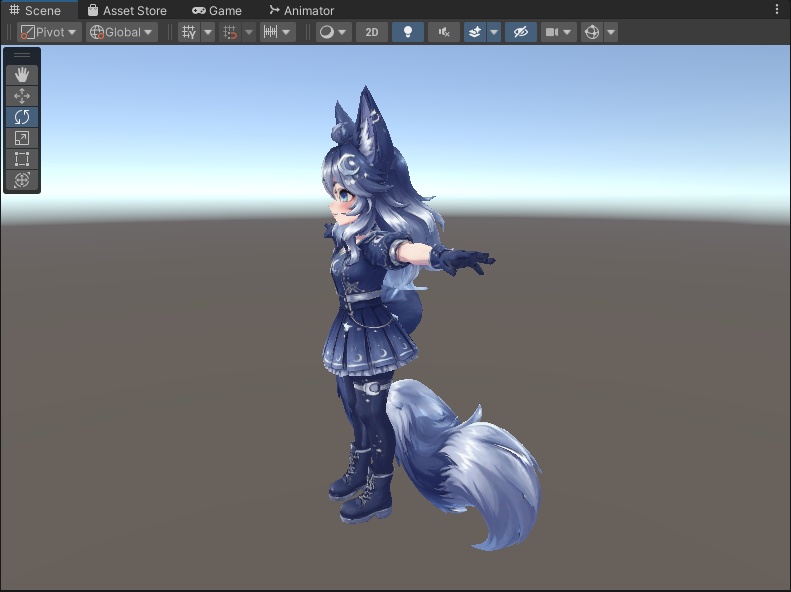This screenshot has height=592, width=791.
Task: Select the Scale tool
Action: (22, 138)
